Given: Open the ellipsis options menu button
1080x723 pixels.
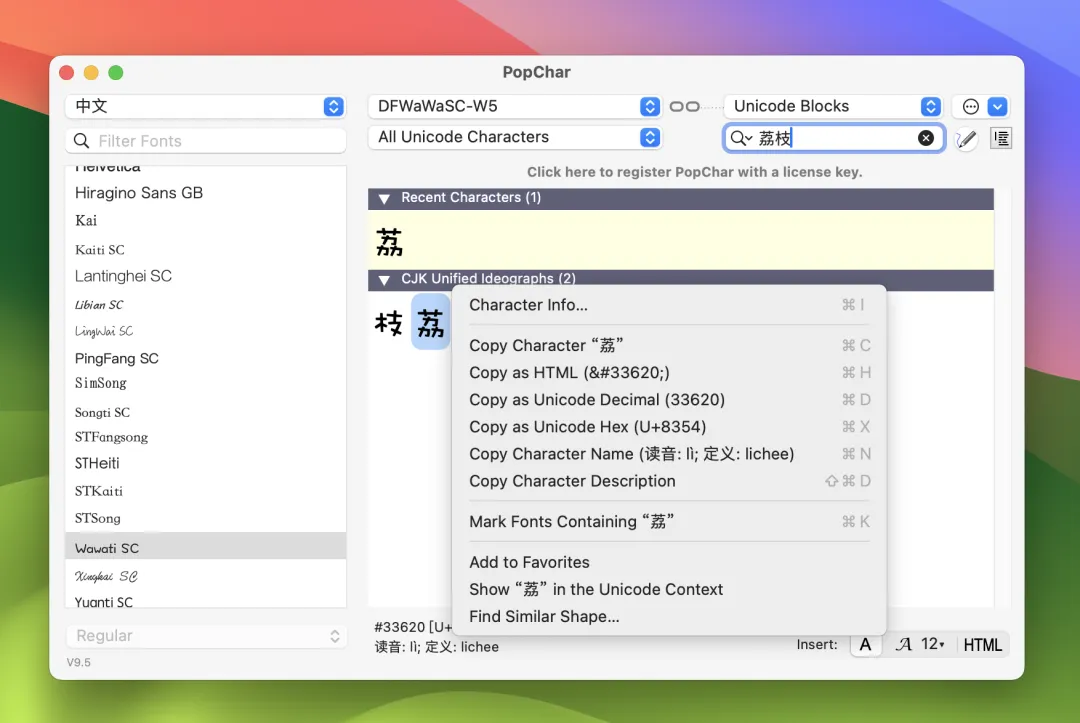Looking at the screenshot, I should [x=970, y=106].
